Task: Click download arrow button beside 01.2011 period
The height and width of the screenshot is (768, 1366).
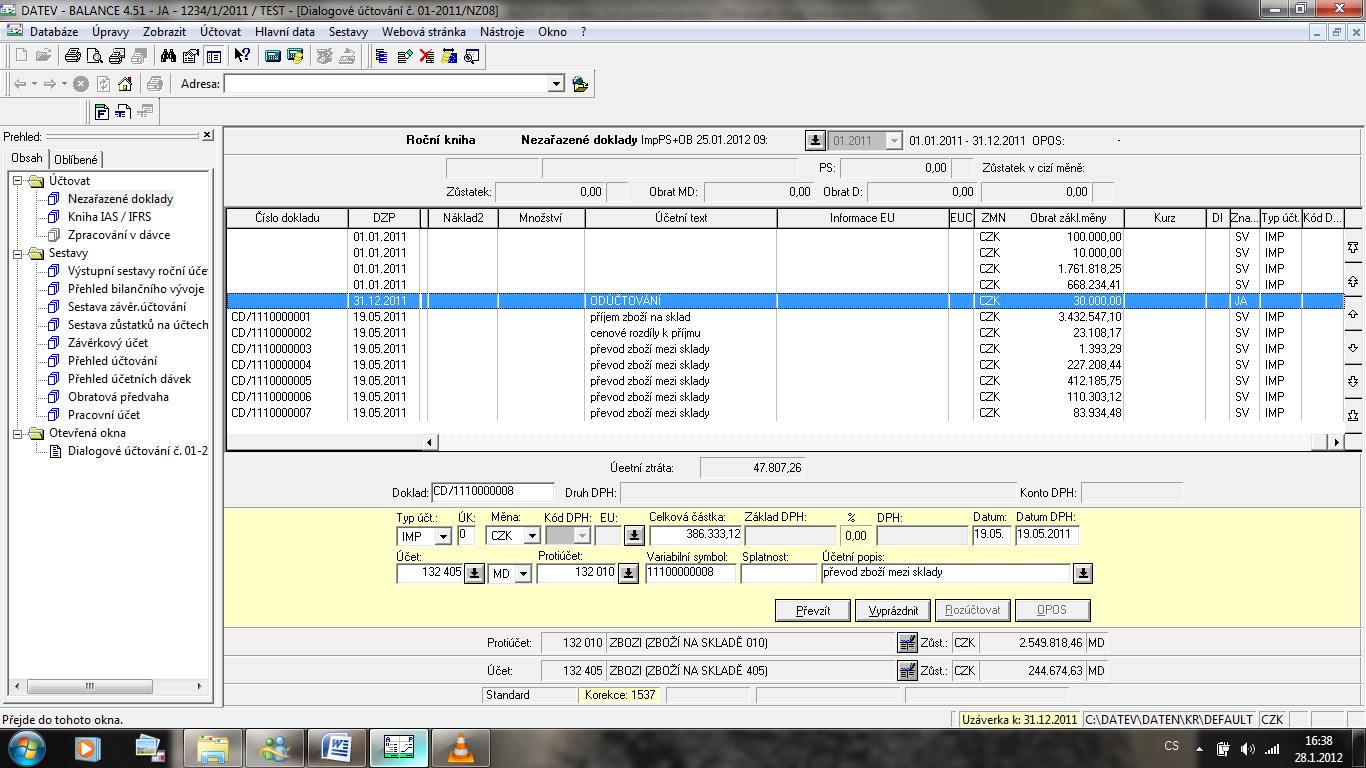Action: [815, 141]
